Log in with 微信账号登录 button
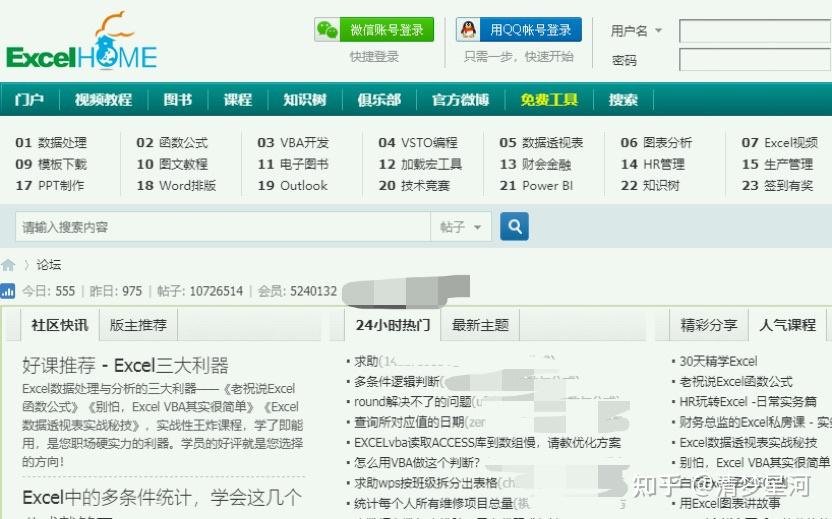This screenshot has height=519, width=832. 374,30
